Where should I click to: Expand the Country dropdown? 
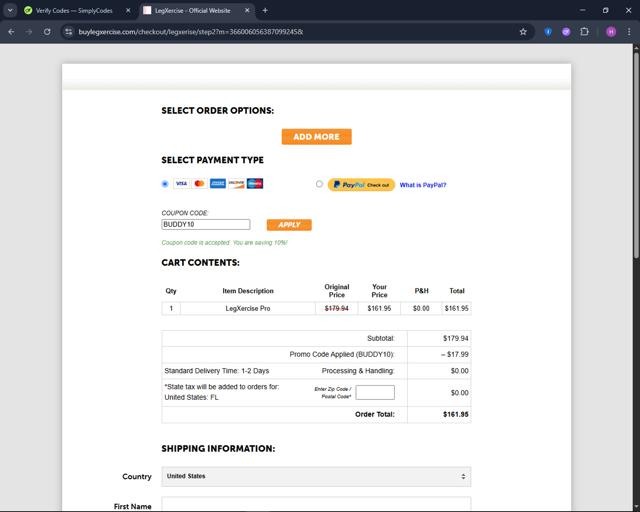pos(316,476)
